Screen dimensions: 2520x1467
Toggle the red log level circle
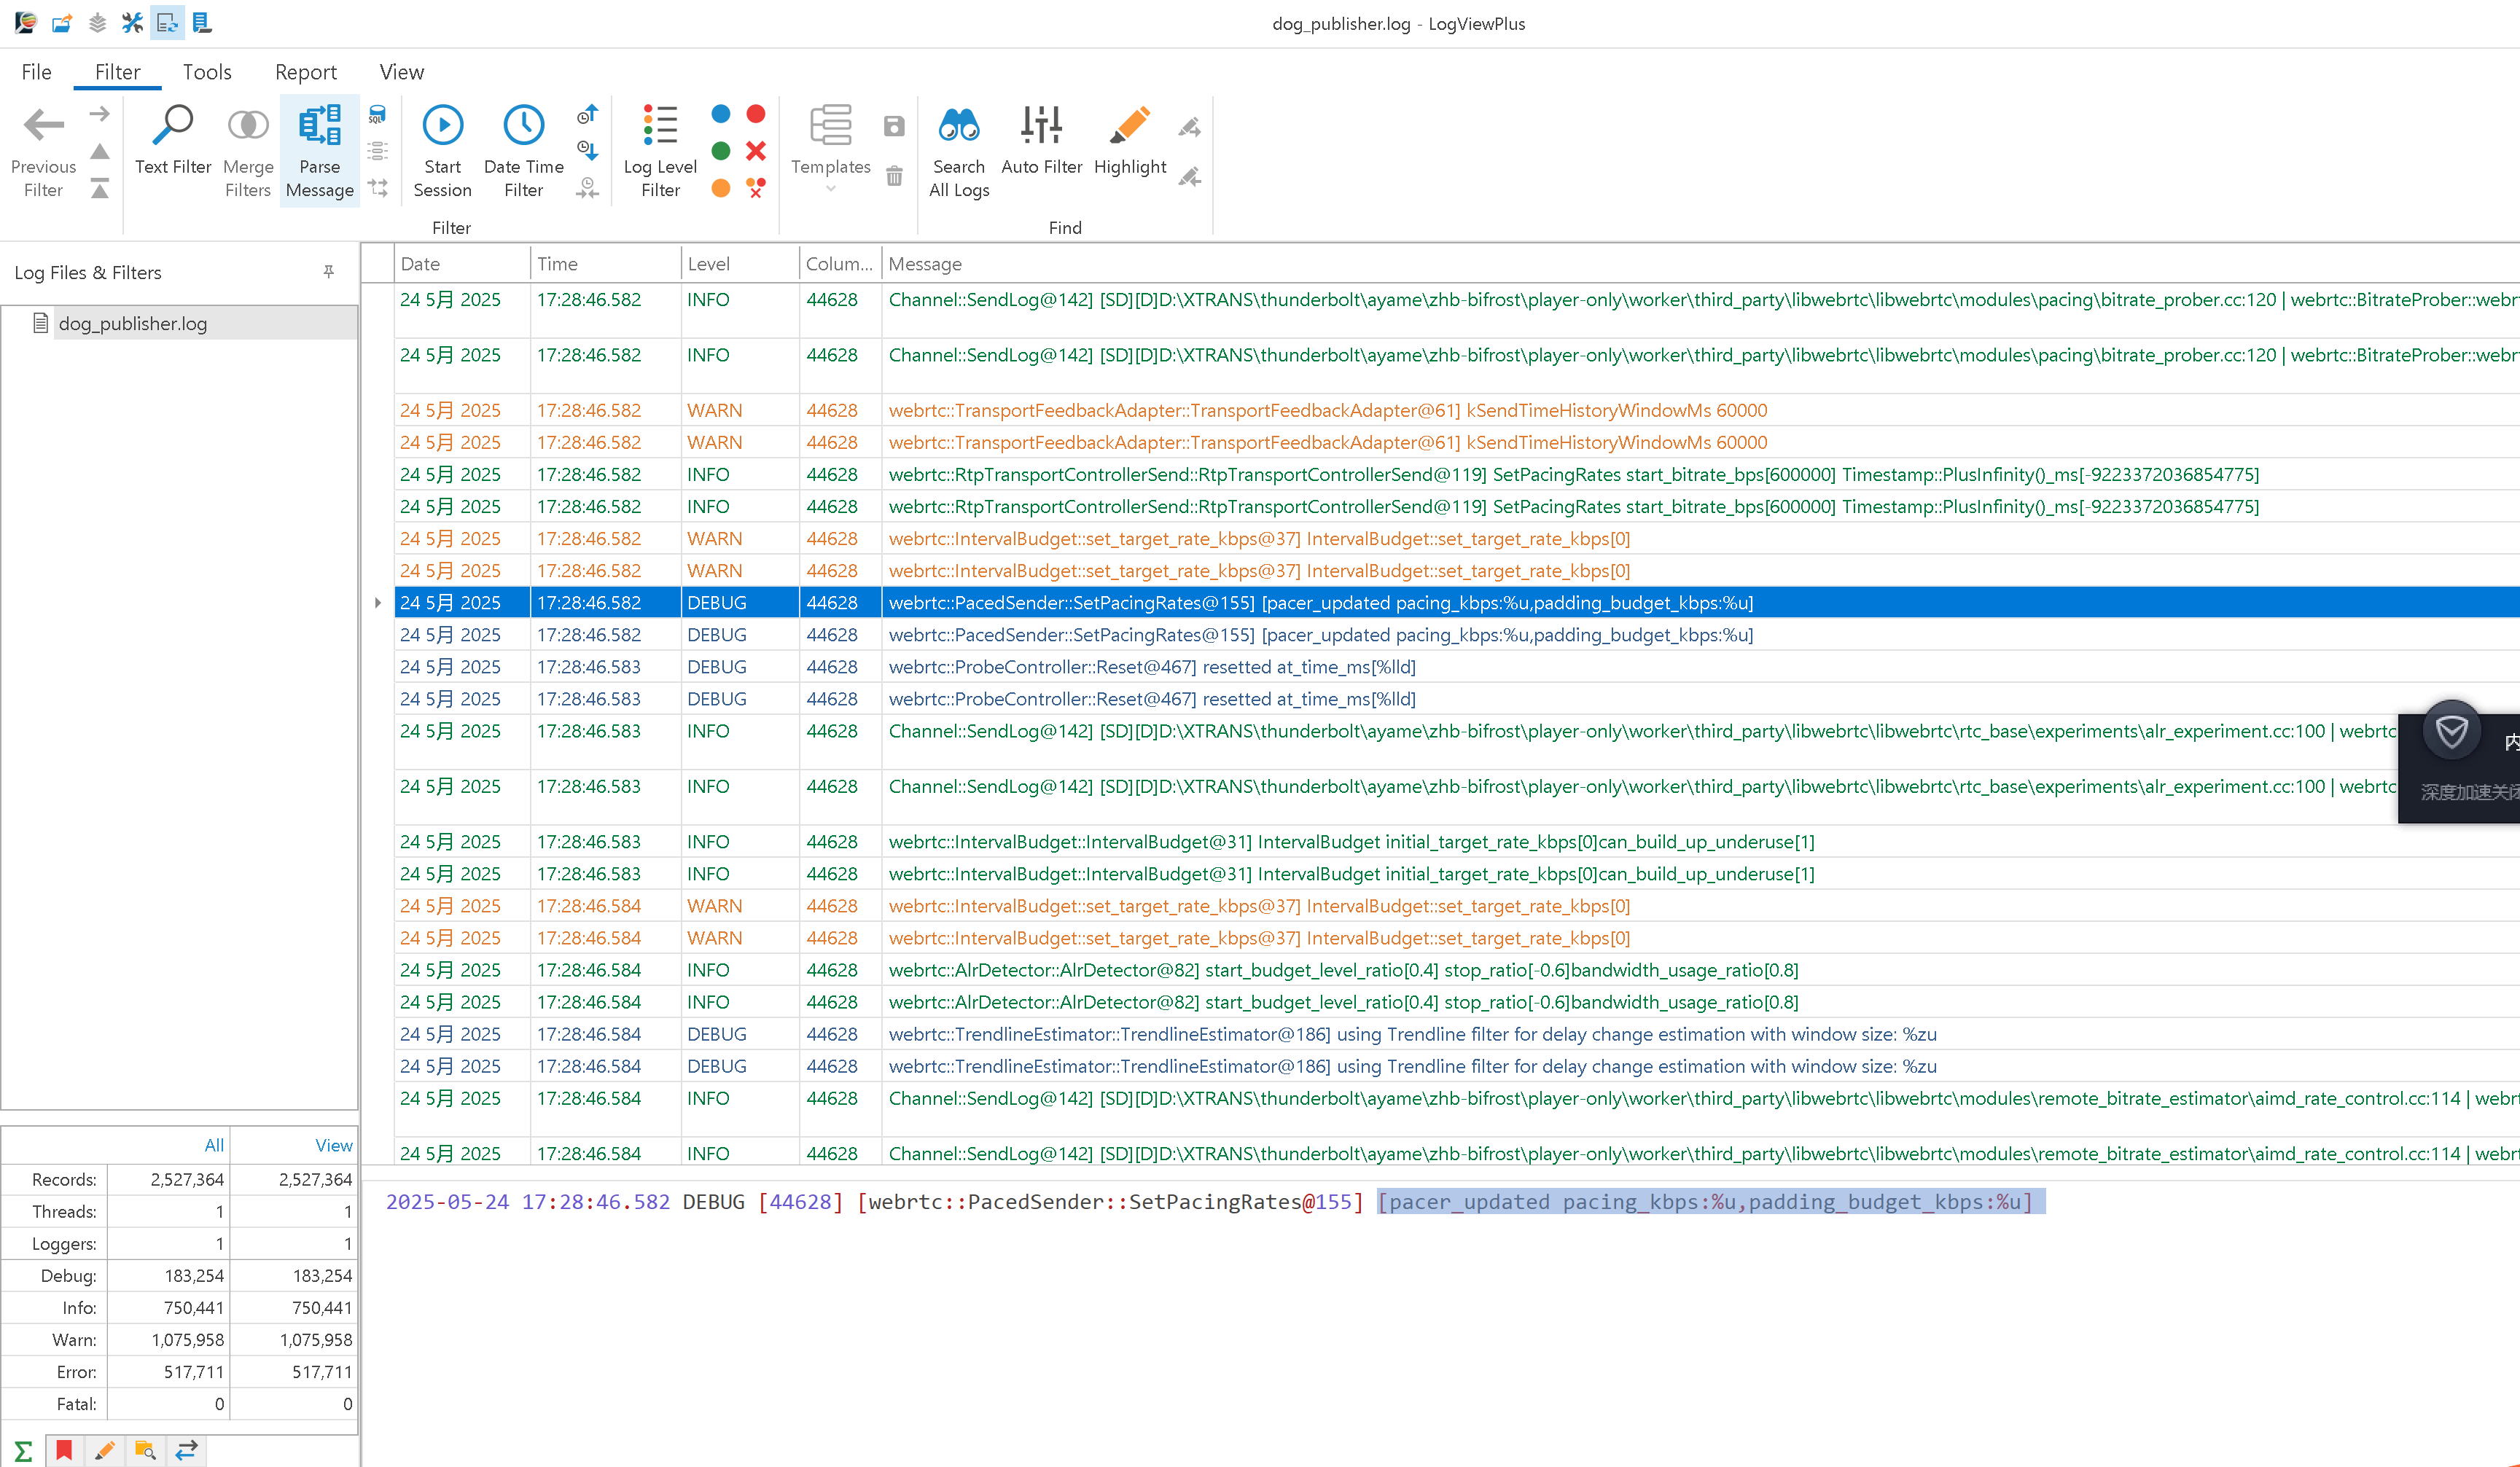click(x=756, y=114)
